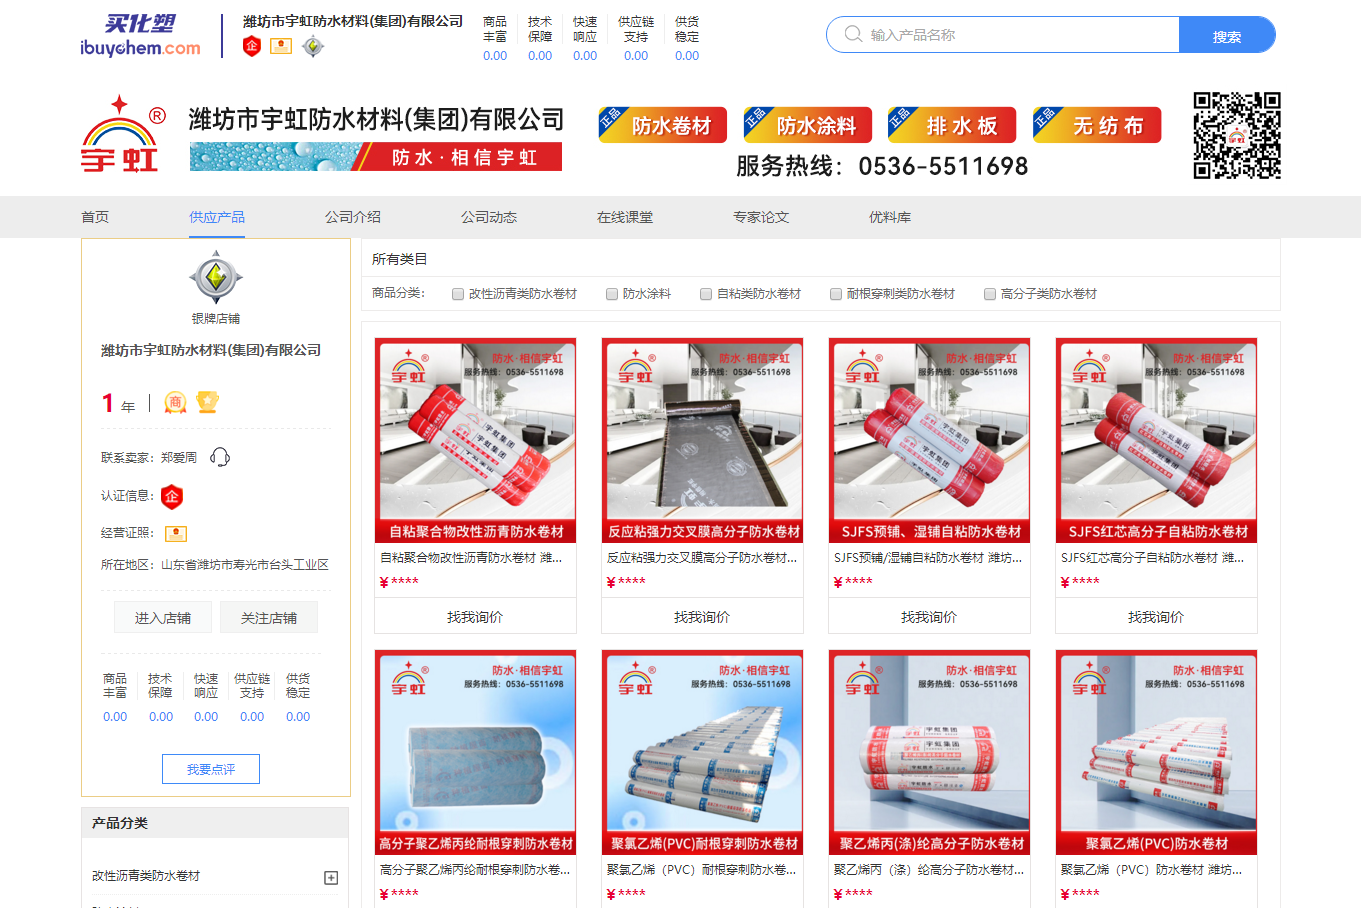Check the 耐根穿刺类防水卷材 category checkbox
The image size is (1361, 908).
pos(836,294)
